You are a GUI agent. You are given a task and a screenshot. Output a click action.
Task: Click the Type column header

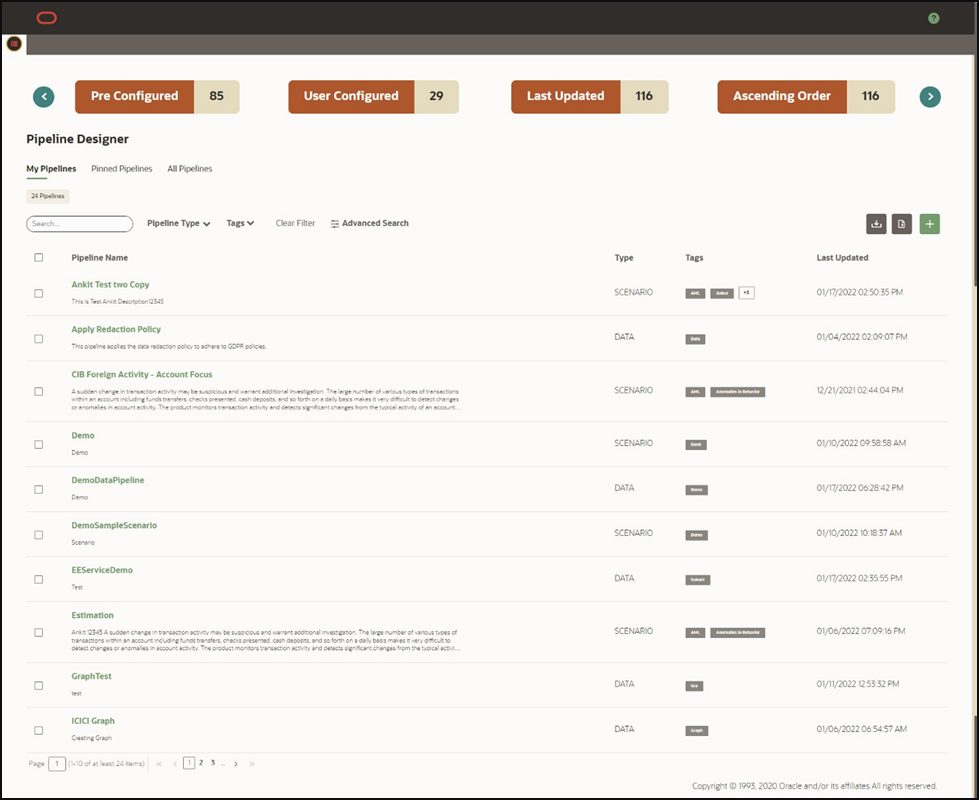pyautogui.click(x=624, y=257)
